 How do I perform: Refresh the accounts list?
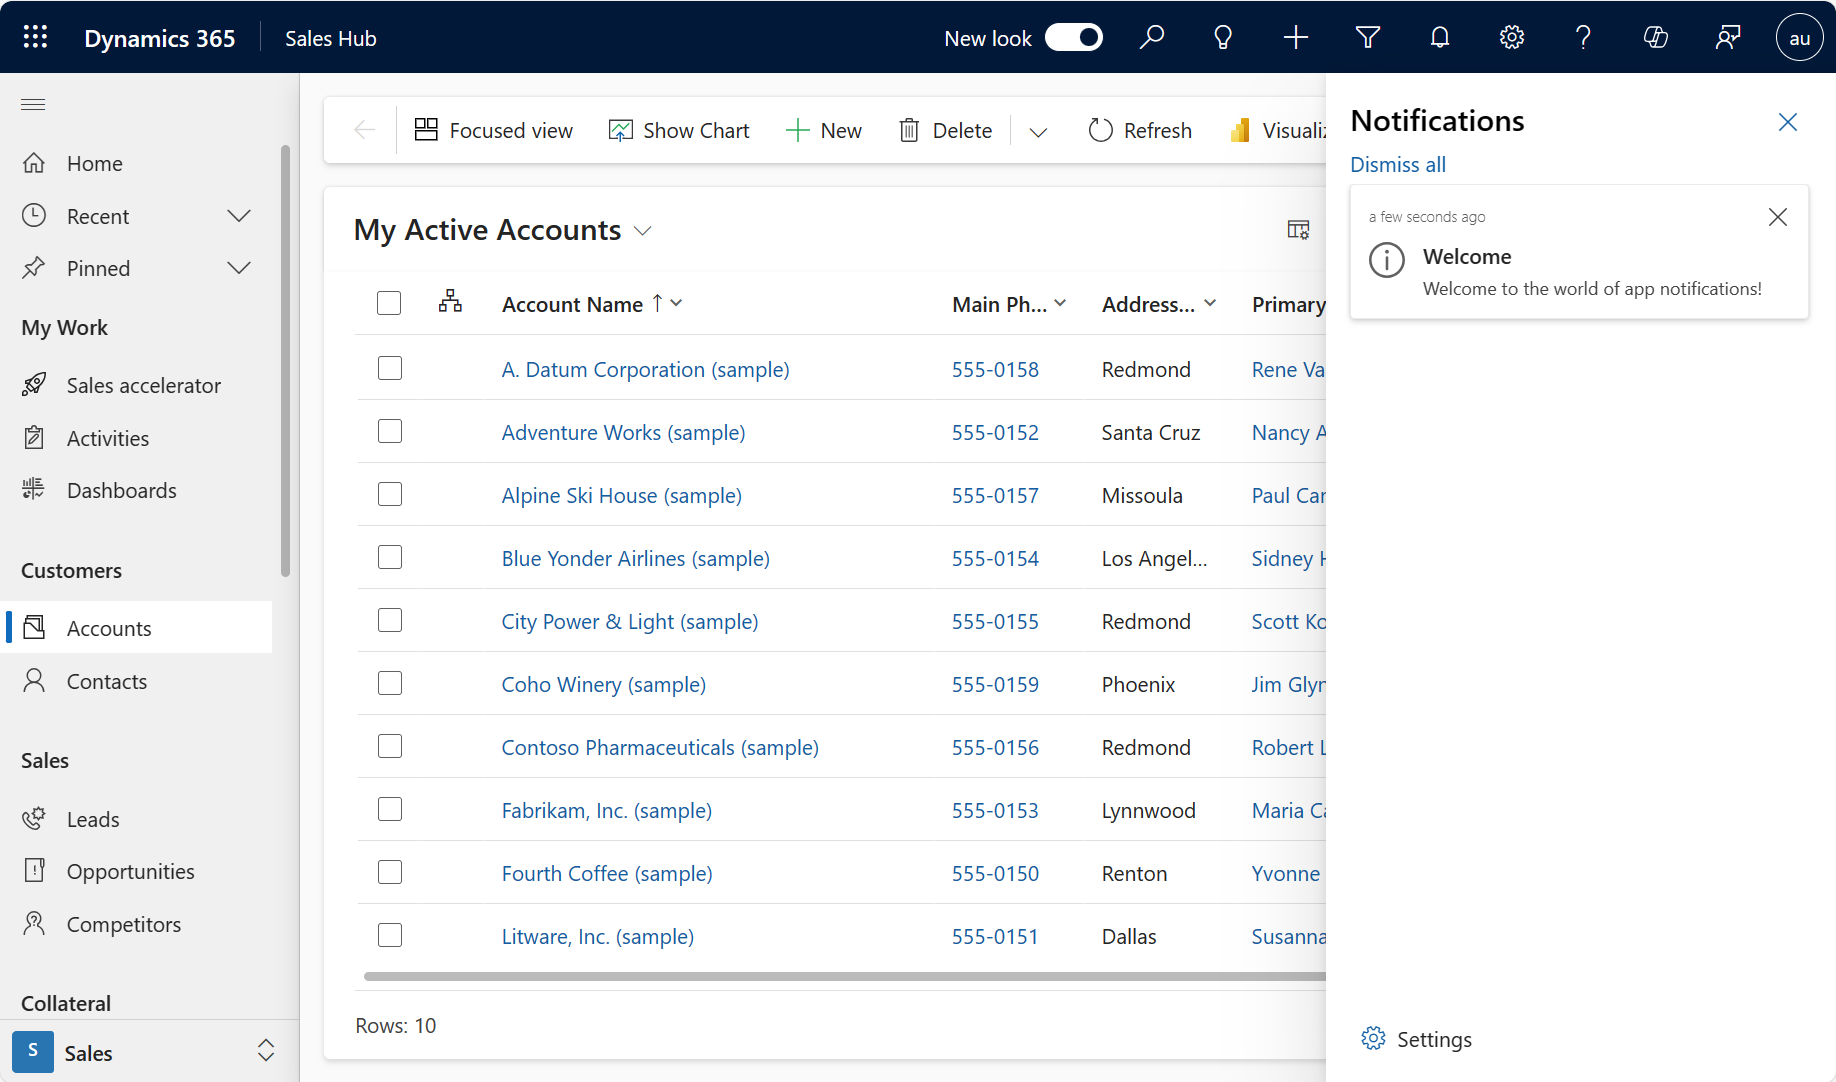[1140, 130]
